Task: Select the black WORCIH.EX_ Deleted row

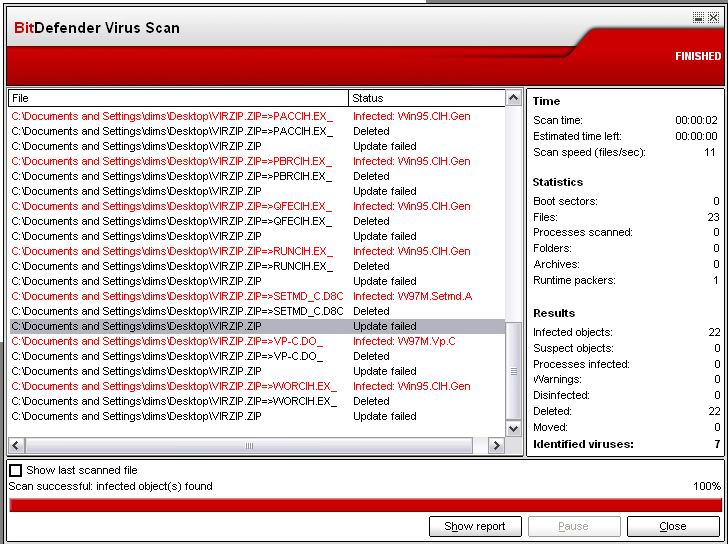Action: point(257,401)
